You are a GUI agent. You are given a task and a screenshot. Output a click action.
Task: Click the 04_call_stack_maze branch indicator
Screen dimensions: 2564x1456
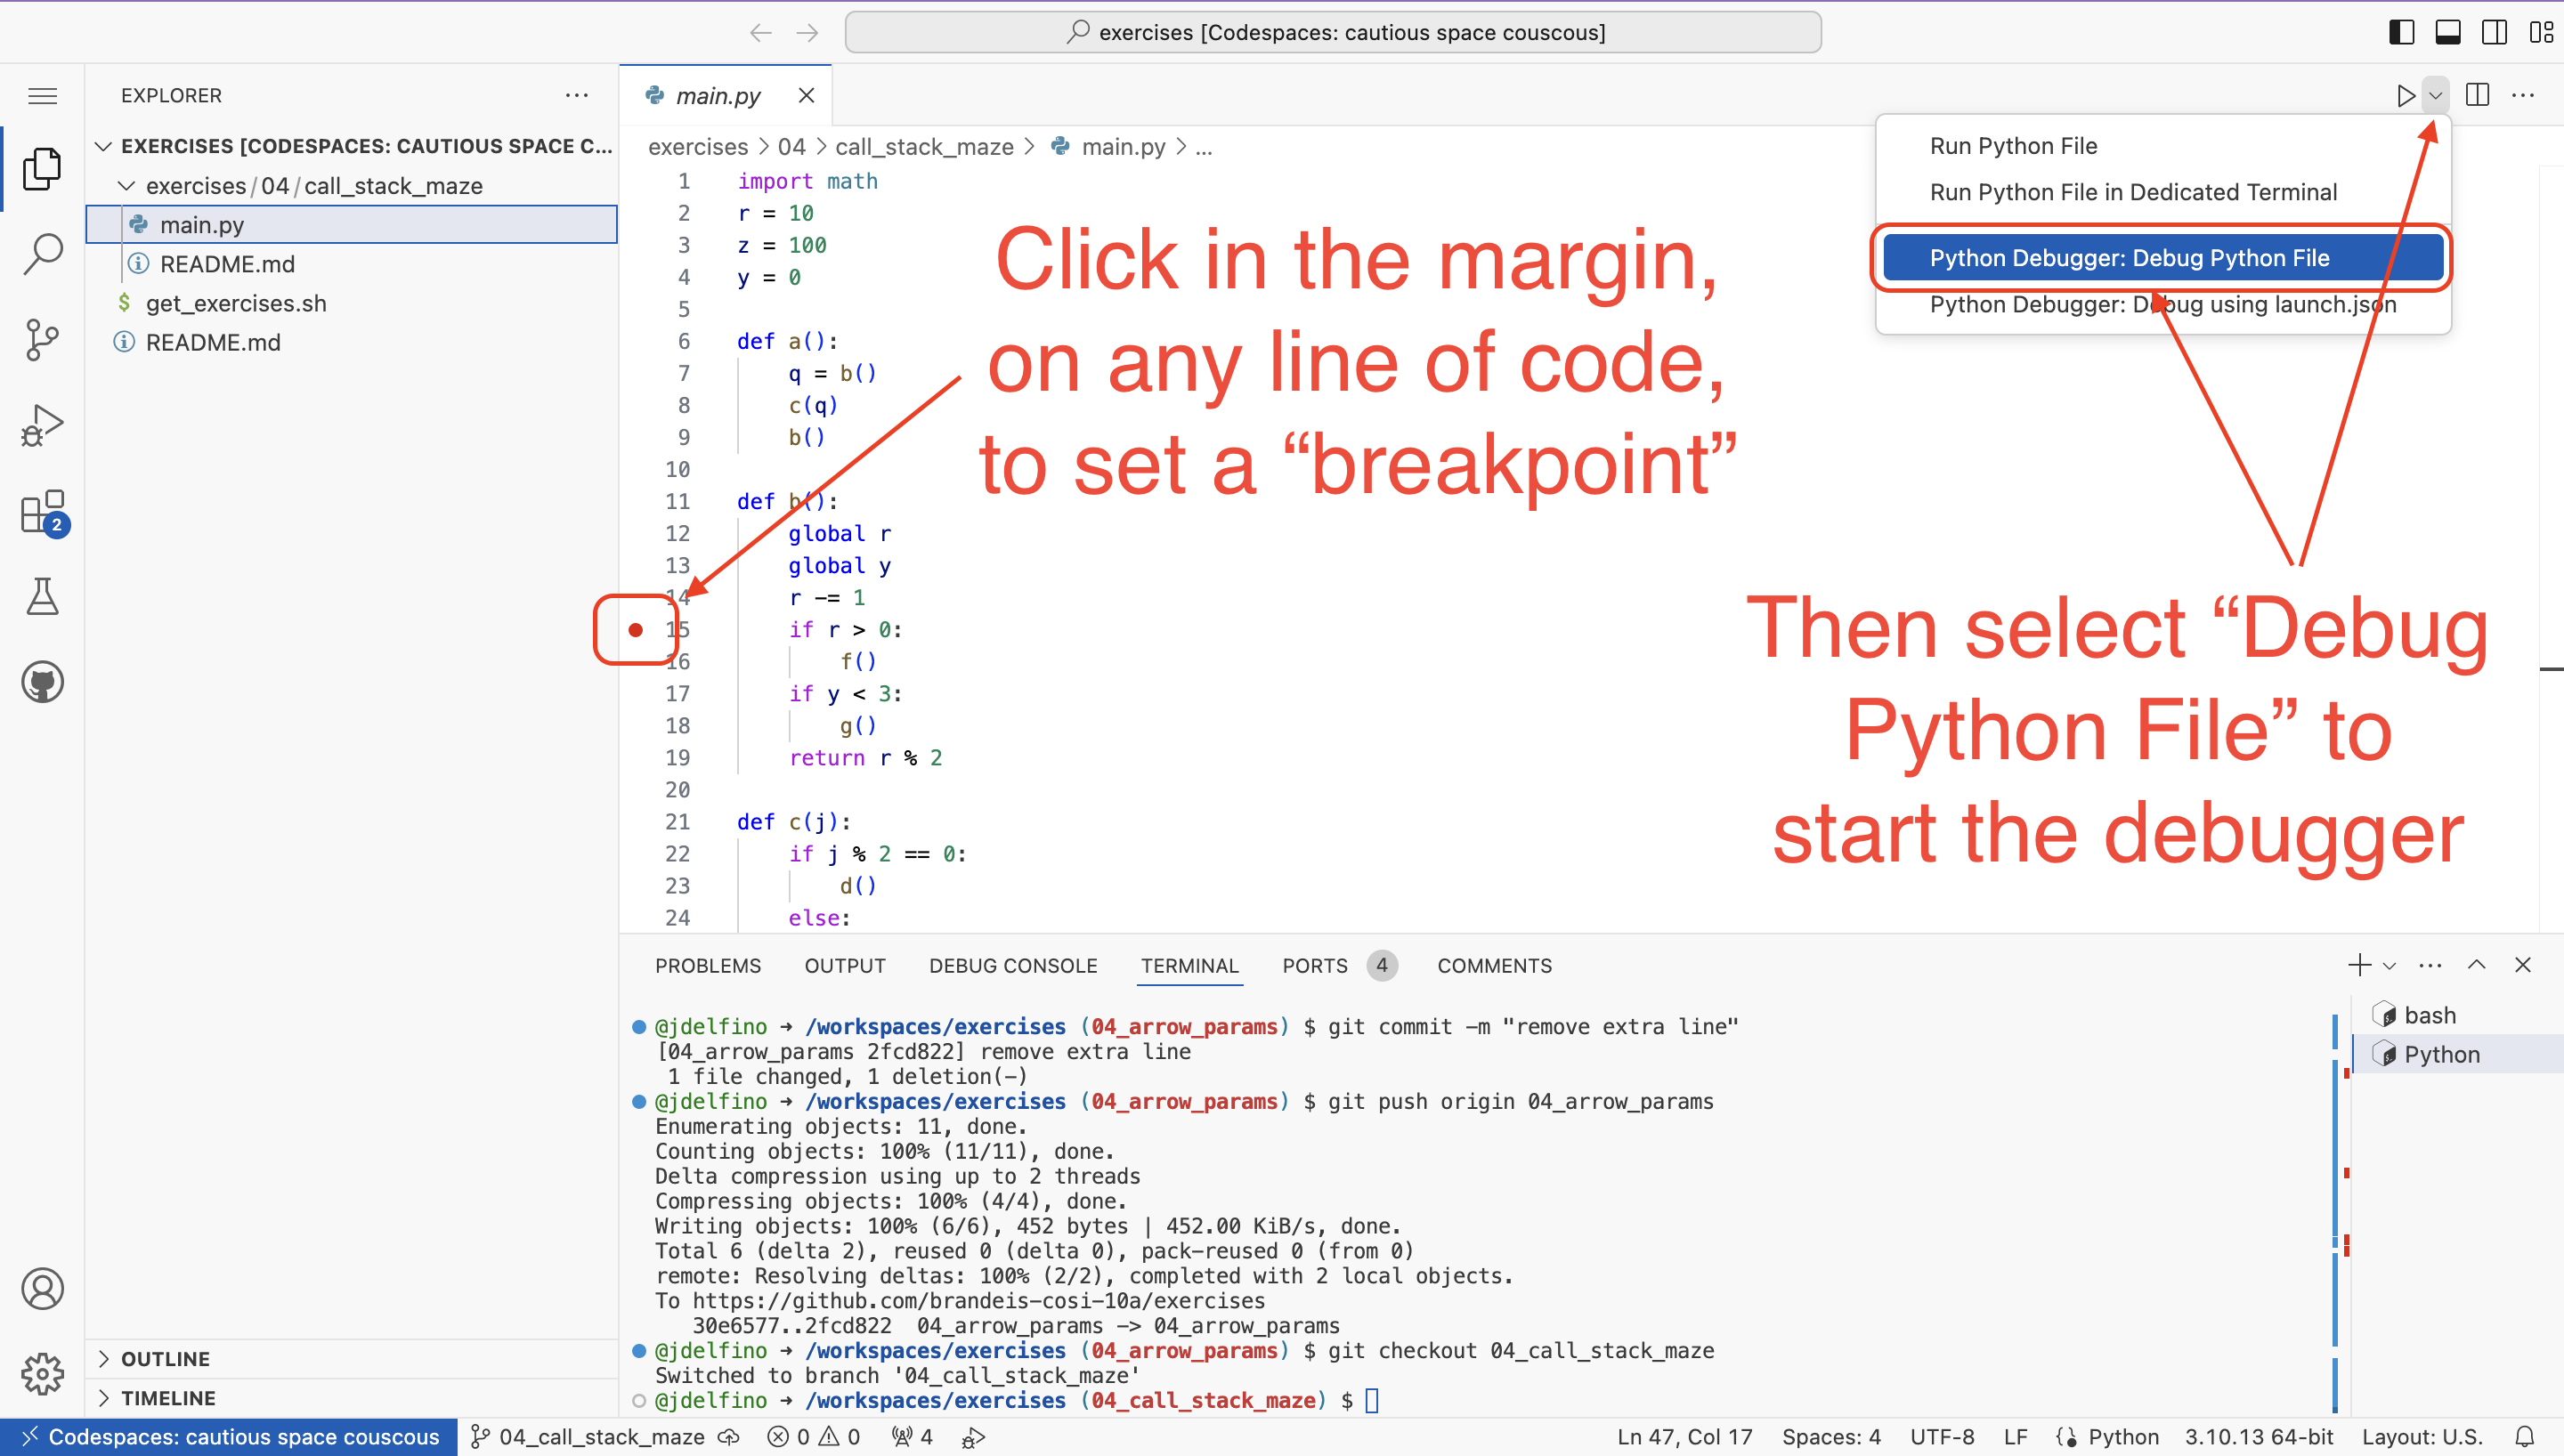(x=601, y=1436)
